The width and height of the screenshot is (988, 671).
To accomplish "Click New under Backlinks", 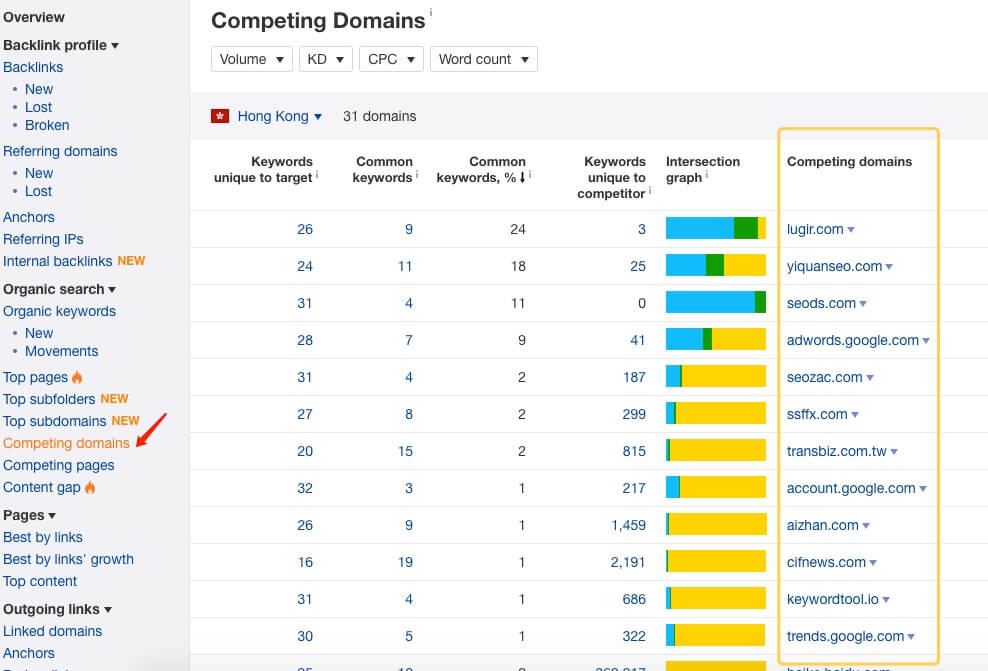I will tap(38, 89).
